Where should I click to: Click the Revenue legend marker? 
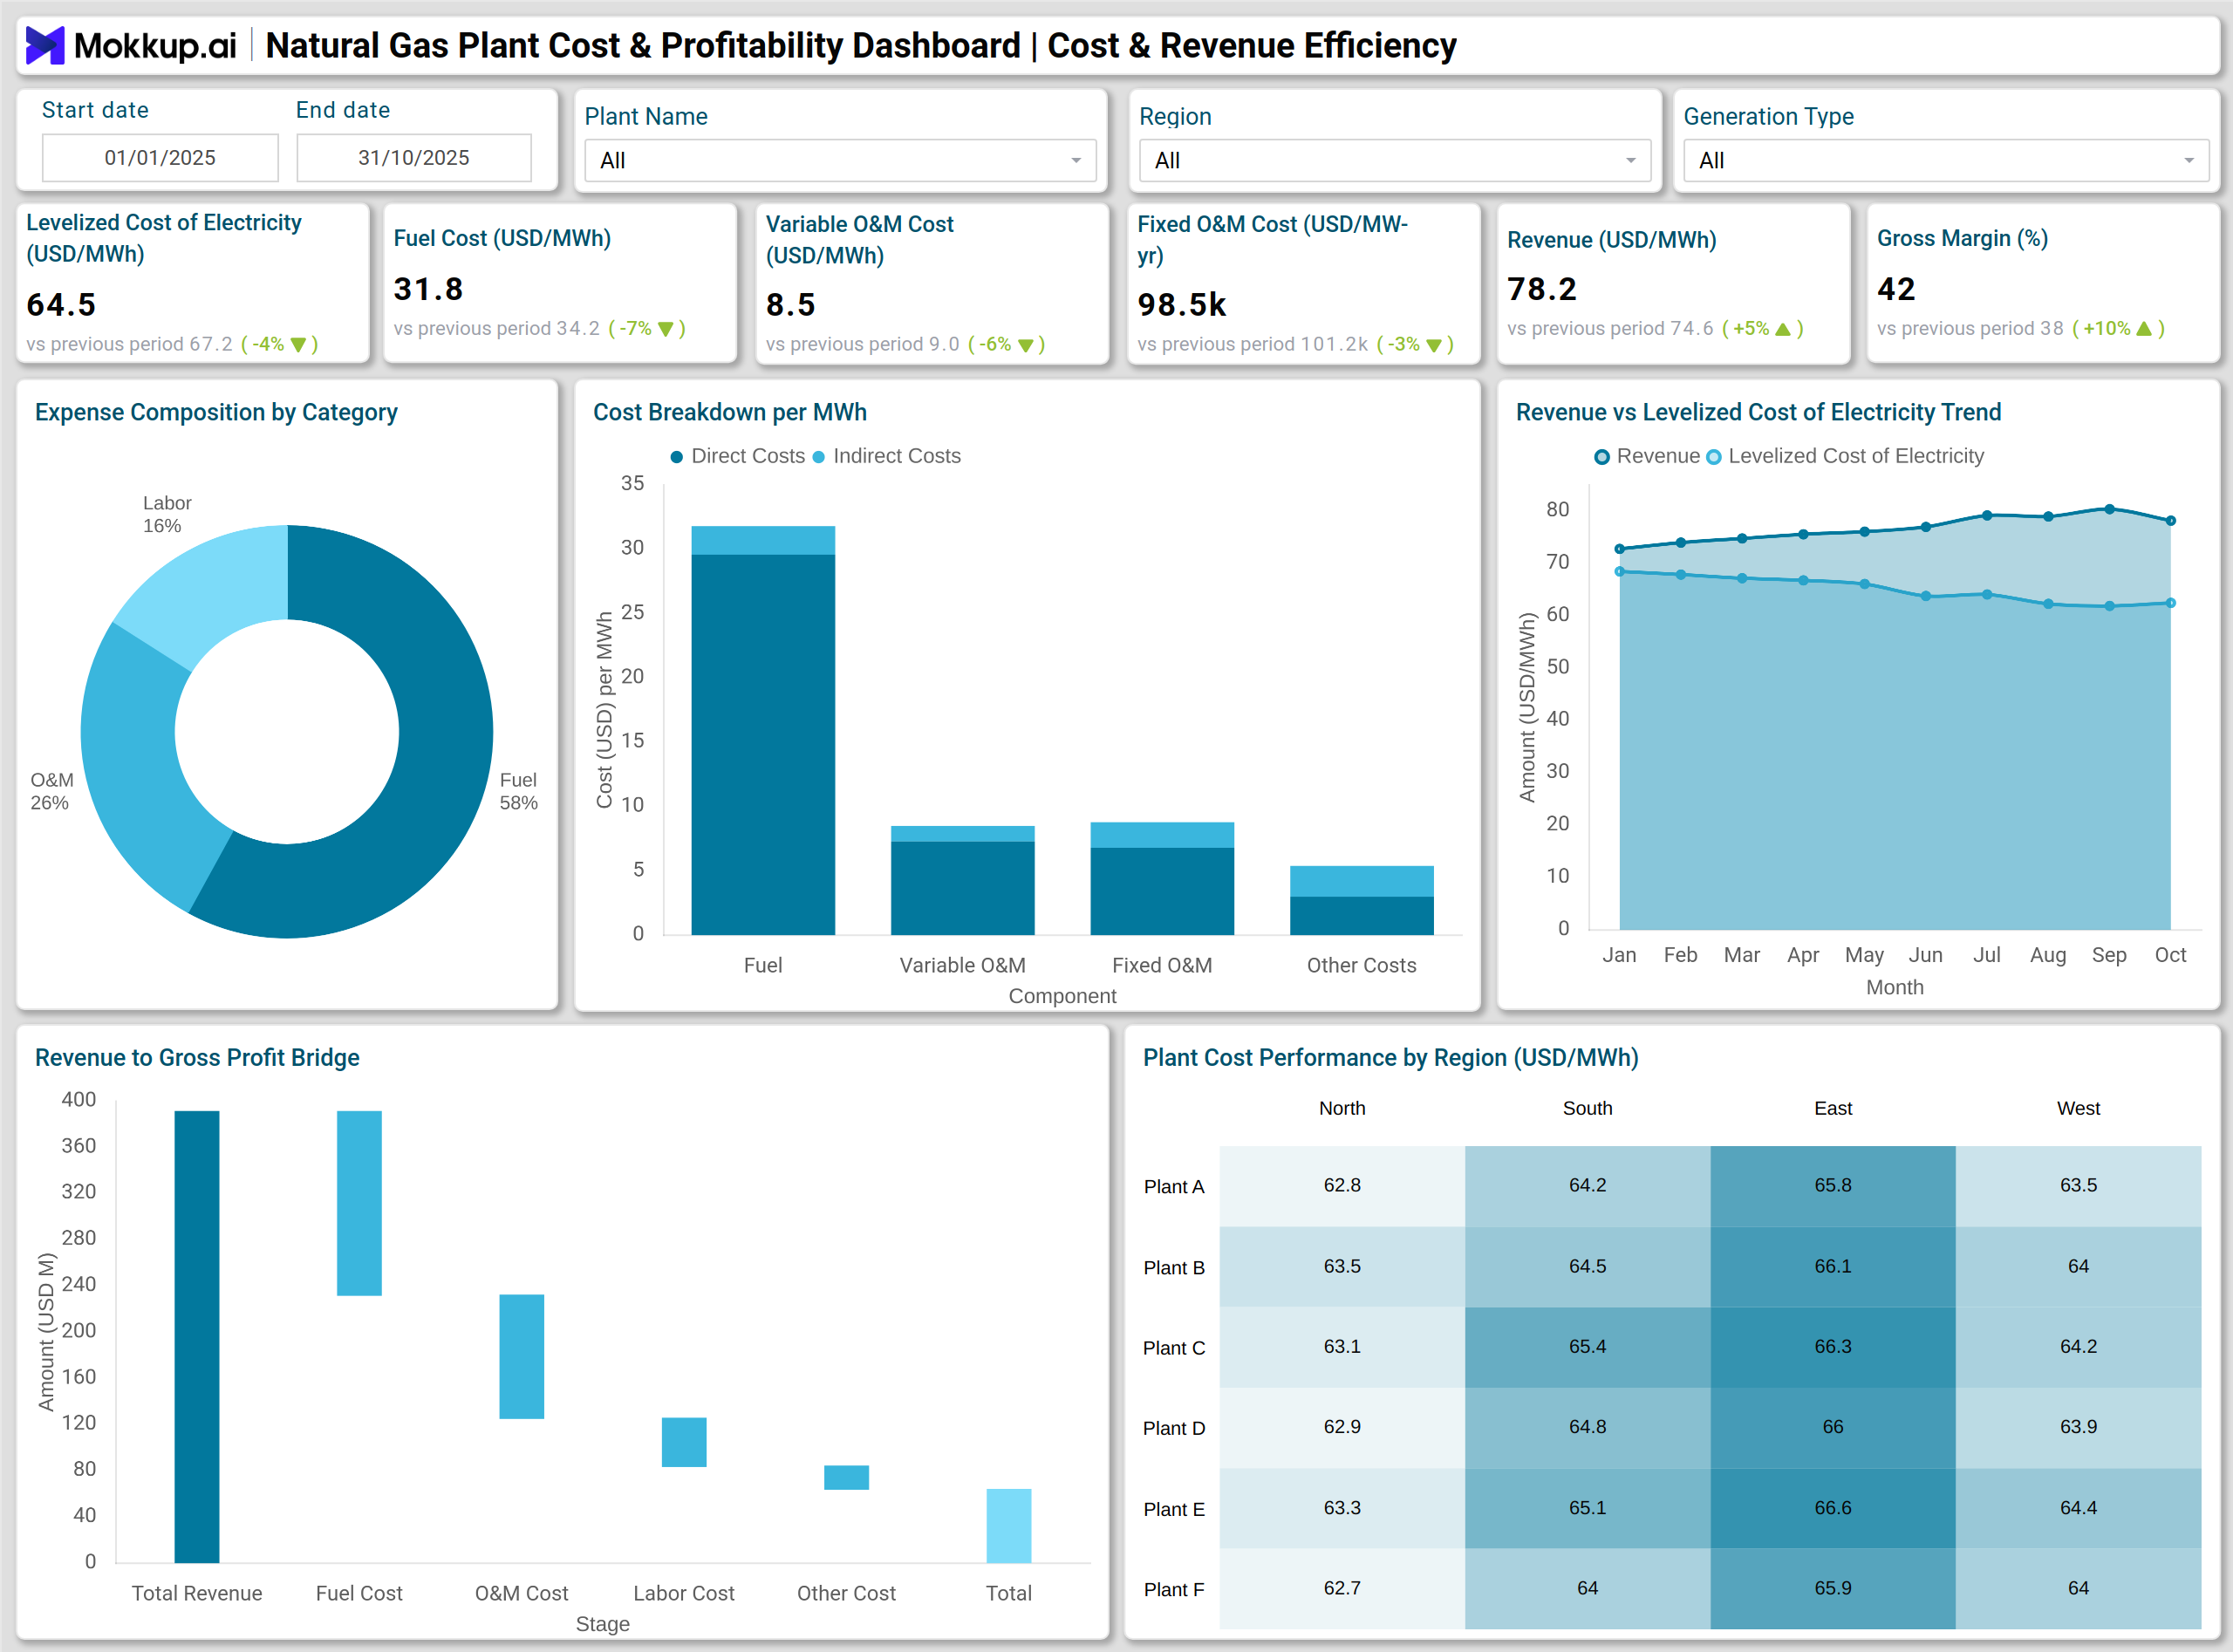click(1602, 457)
